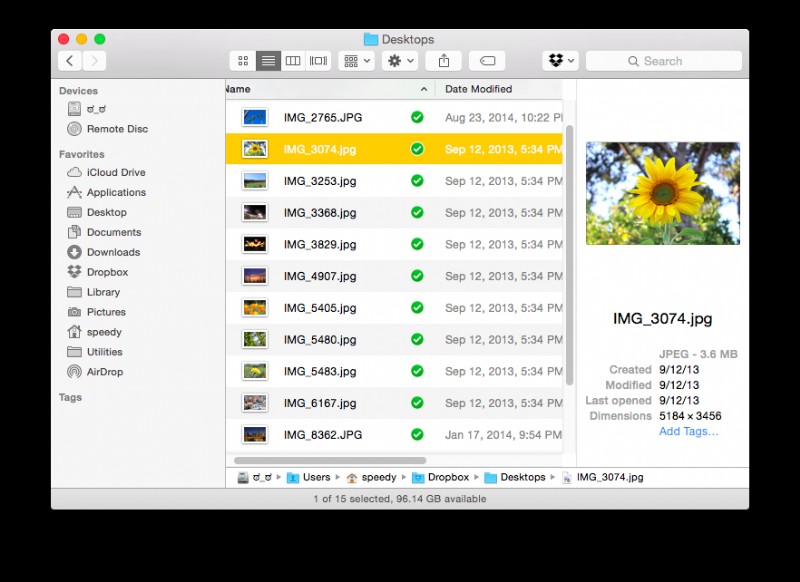800x582 pixels.
Task: Open Downloads from the sidebar
Action: [113, 252]
